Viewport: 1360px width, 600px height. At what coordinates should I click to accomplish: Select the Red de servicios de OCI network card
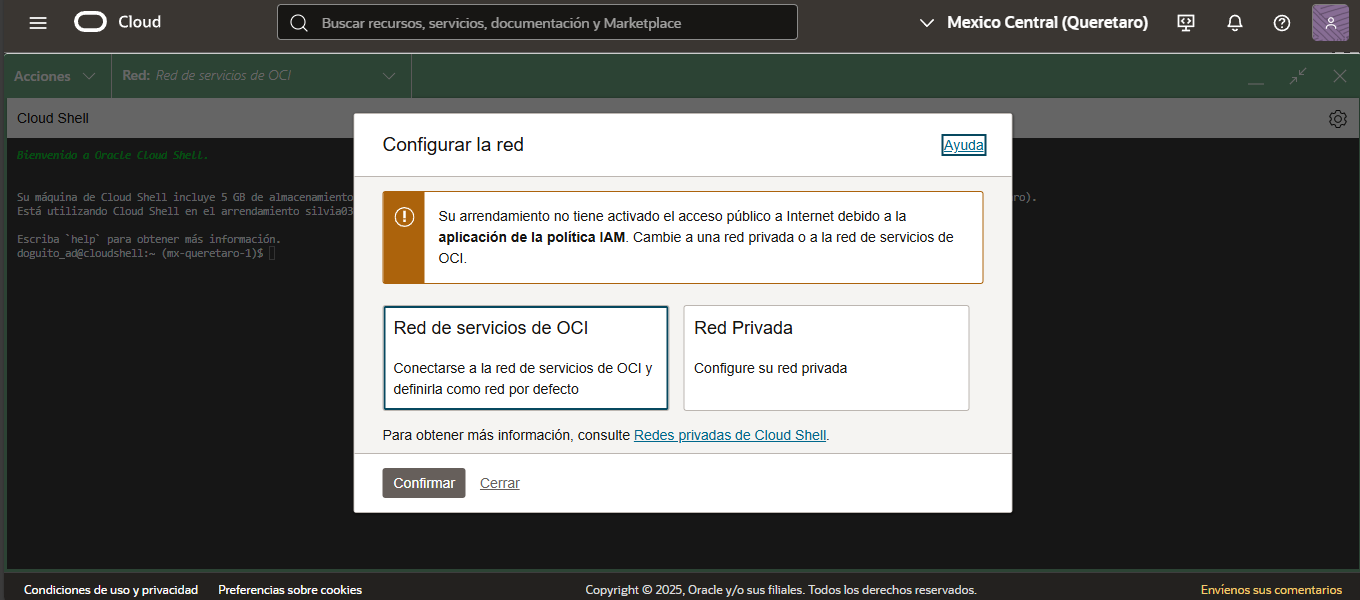[x=525, y=358]
